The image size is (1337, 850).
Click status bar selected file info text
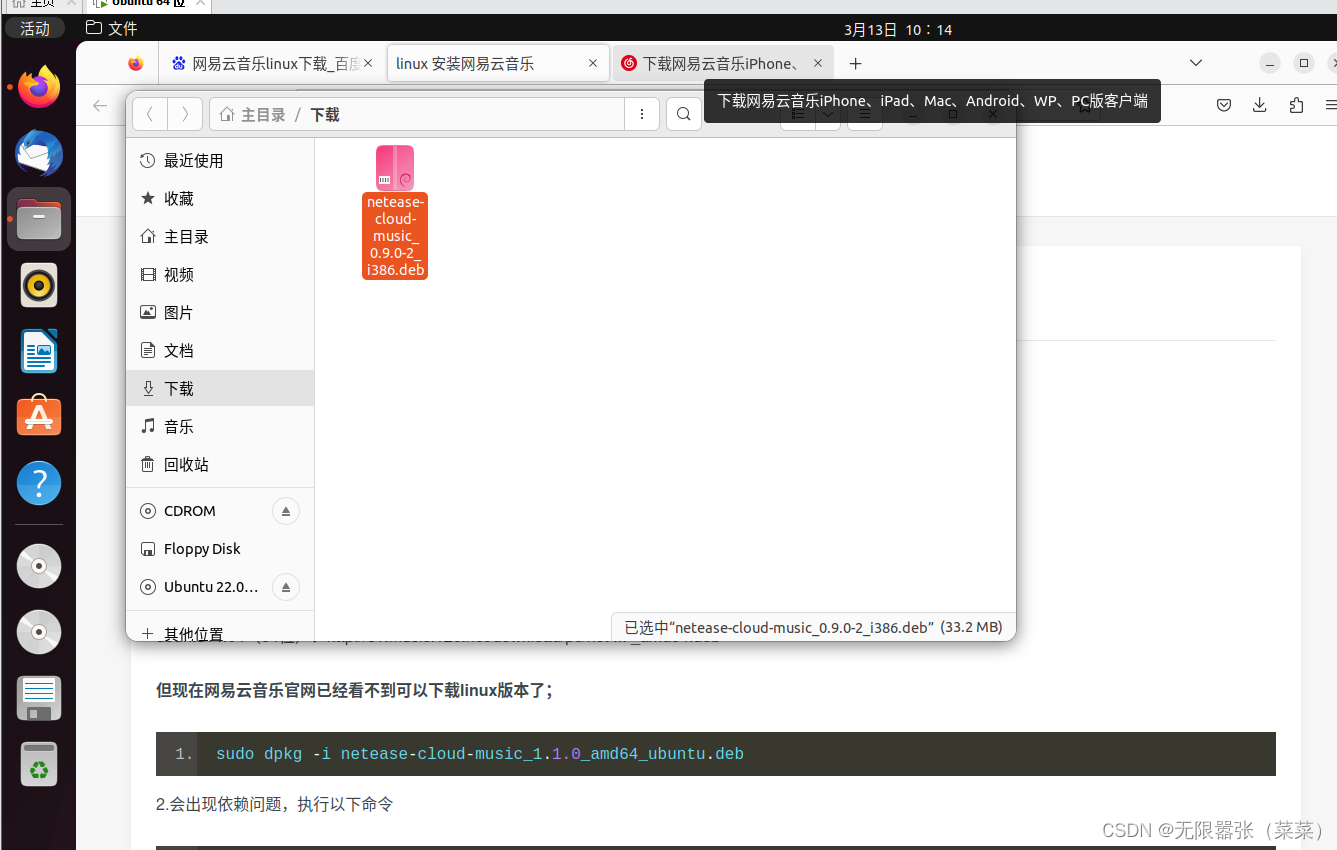click(813, 627)
